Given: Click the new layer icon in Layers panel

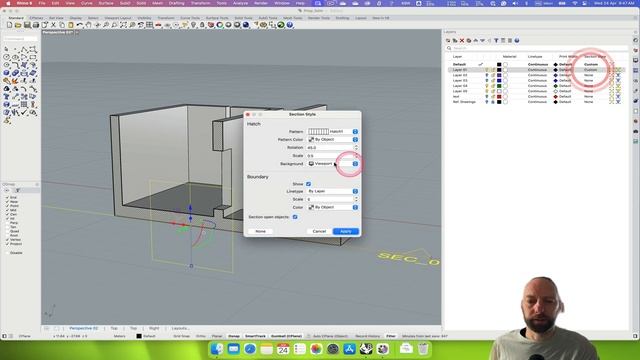Looking at the screenshot, I should click(448, 40).
